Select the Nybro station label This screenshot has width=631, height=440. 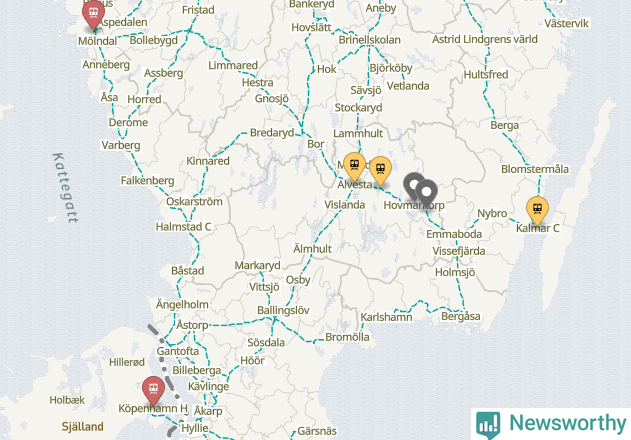[x=492, y=213]
